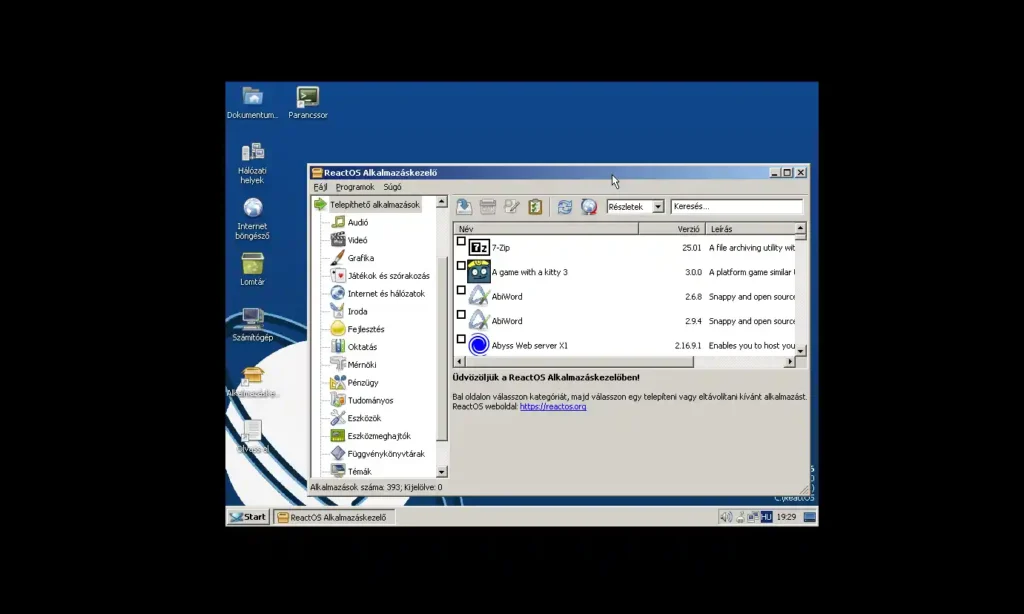Open the Súgó menu
Viewport: 1024px width, 614px height.
[392, 187]
